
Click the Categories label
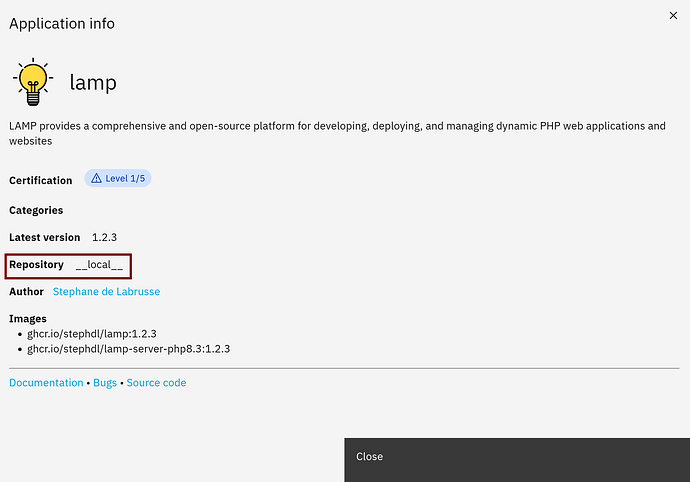coord(36,211)
